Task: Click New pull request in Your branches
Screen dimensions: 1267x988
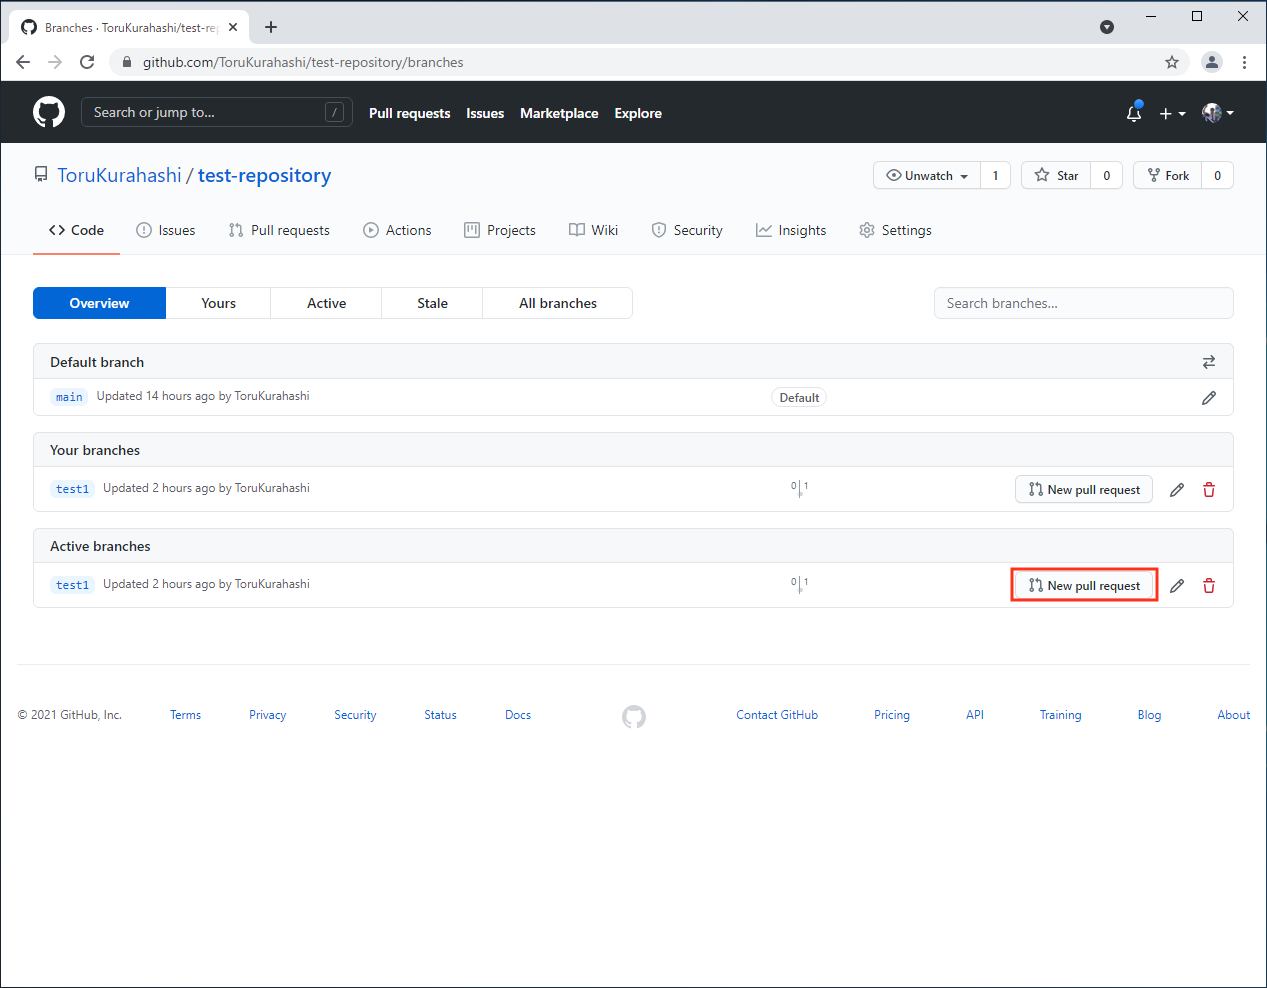Action: click(x=1084, y=489)
